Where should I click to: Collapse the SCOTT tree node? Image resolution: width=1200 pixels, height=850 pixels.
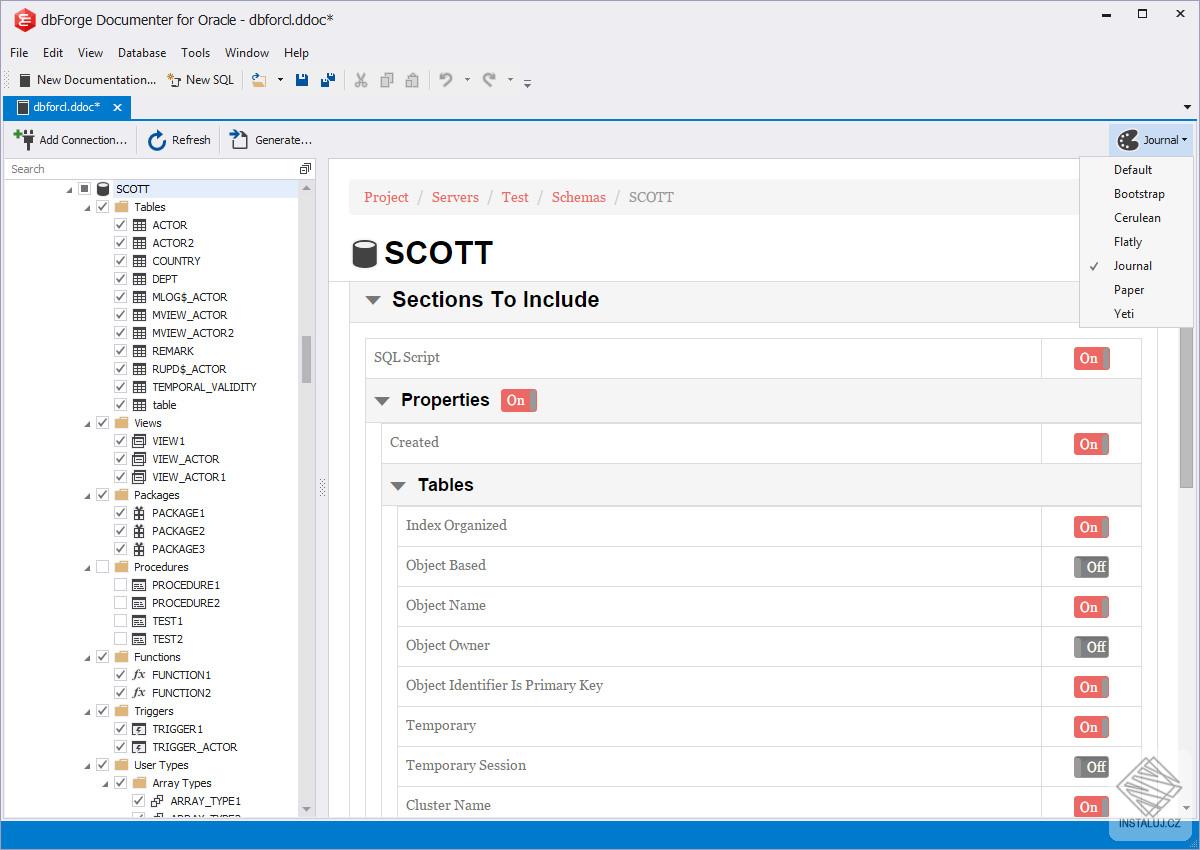70,189
